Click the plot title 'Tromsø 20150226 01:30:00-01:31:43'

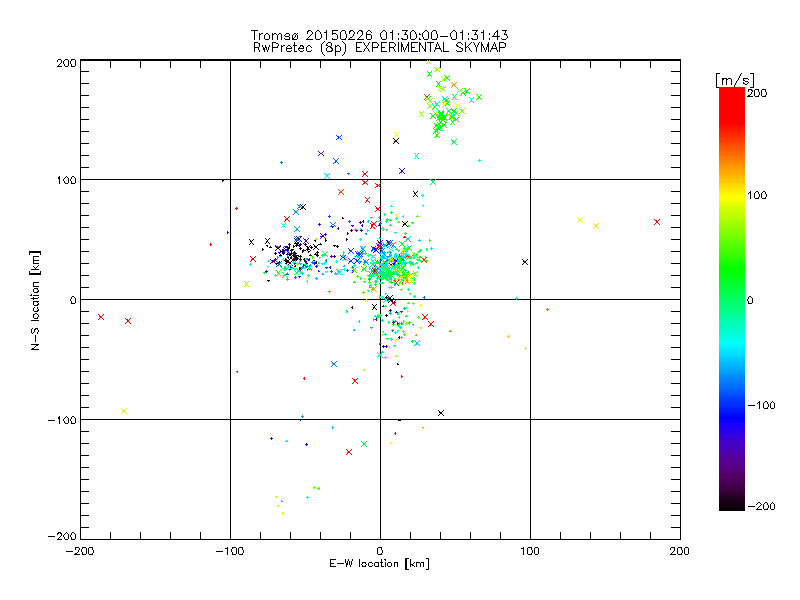pyautogui.click(x=379, y=35)
